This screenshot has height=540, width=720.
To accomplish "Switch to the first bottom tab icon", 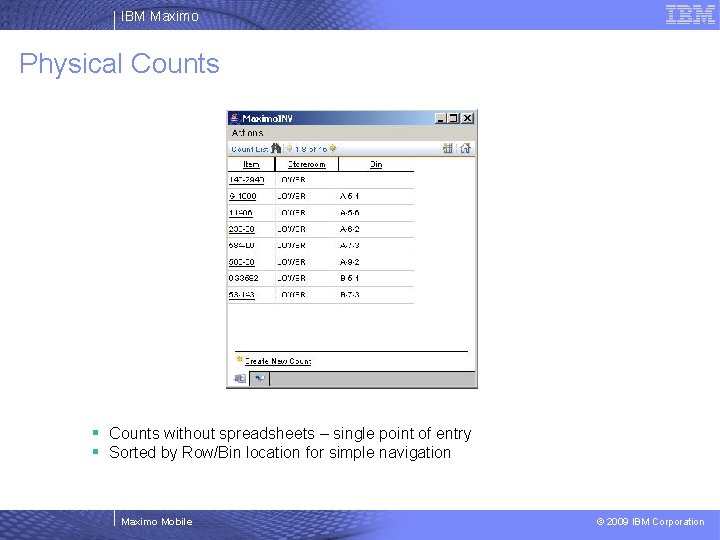I will click(x=239, y=379).
